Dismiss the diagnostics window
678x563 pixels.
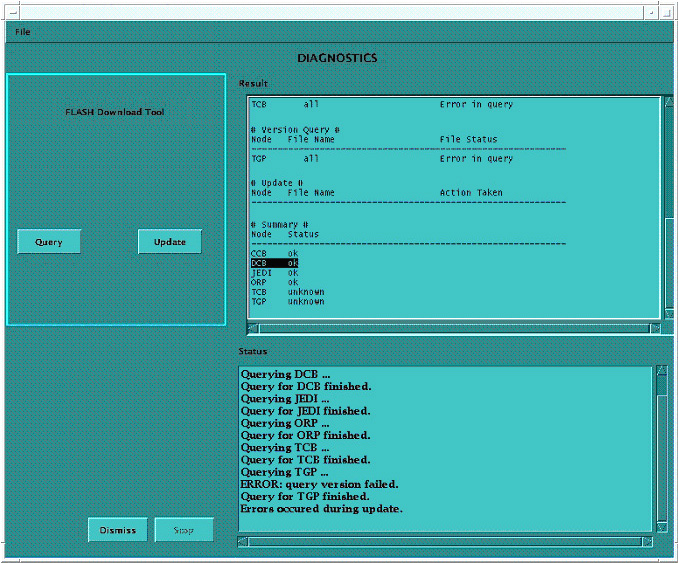coord(118,530)
